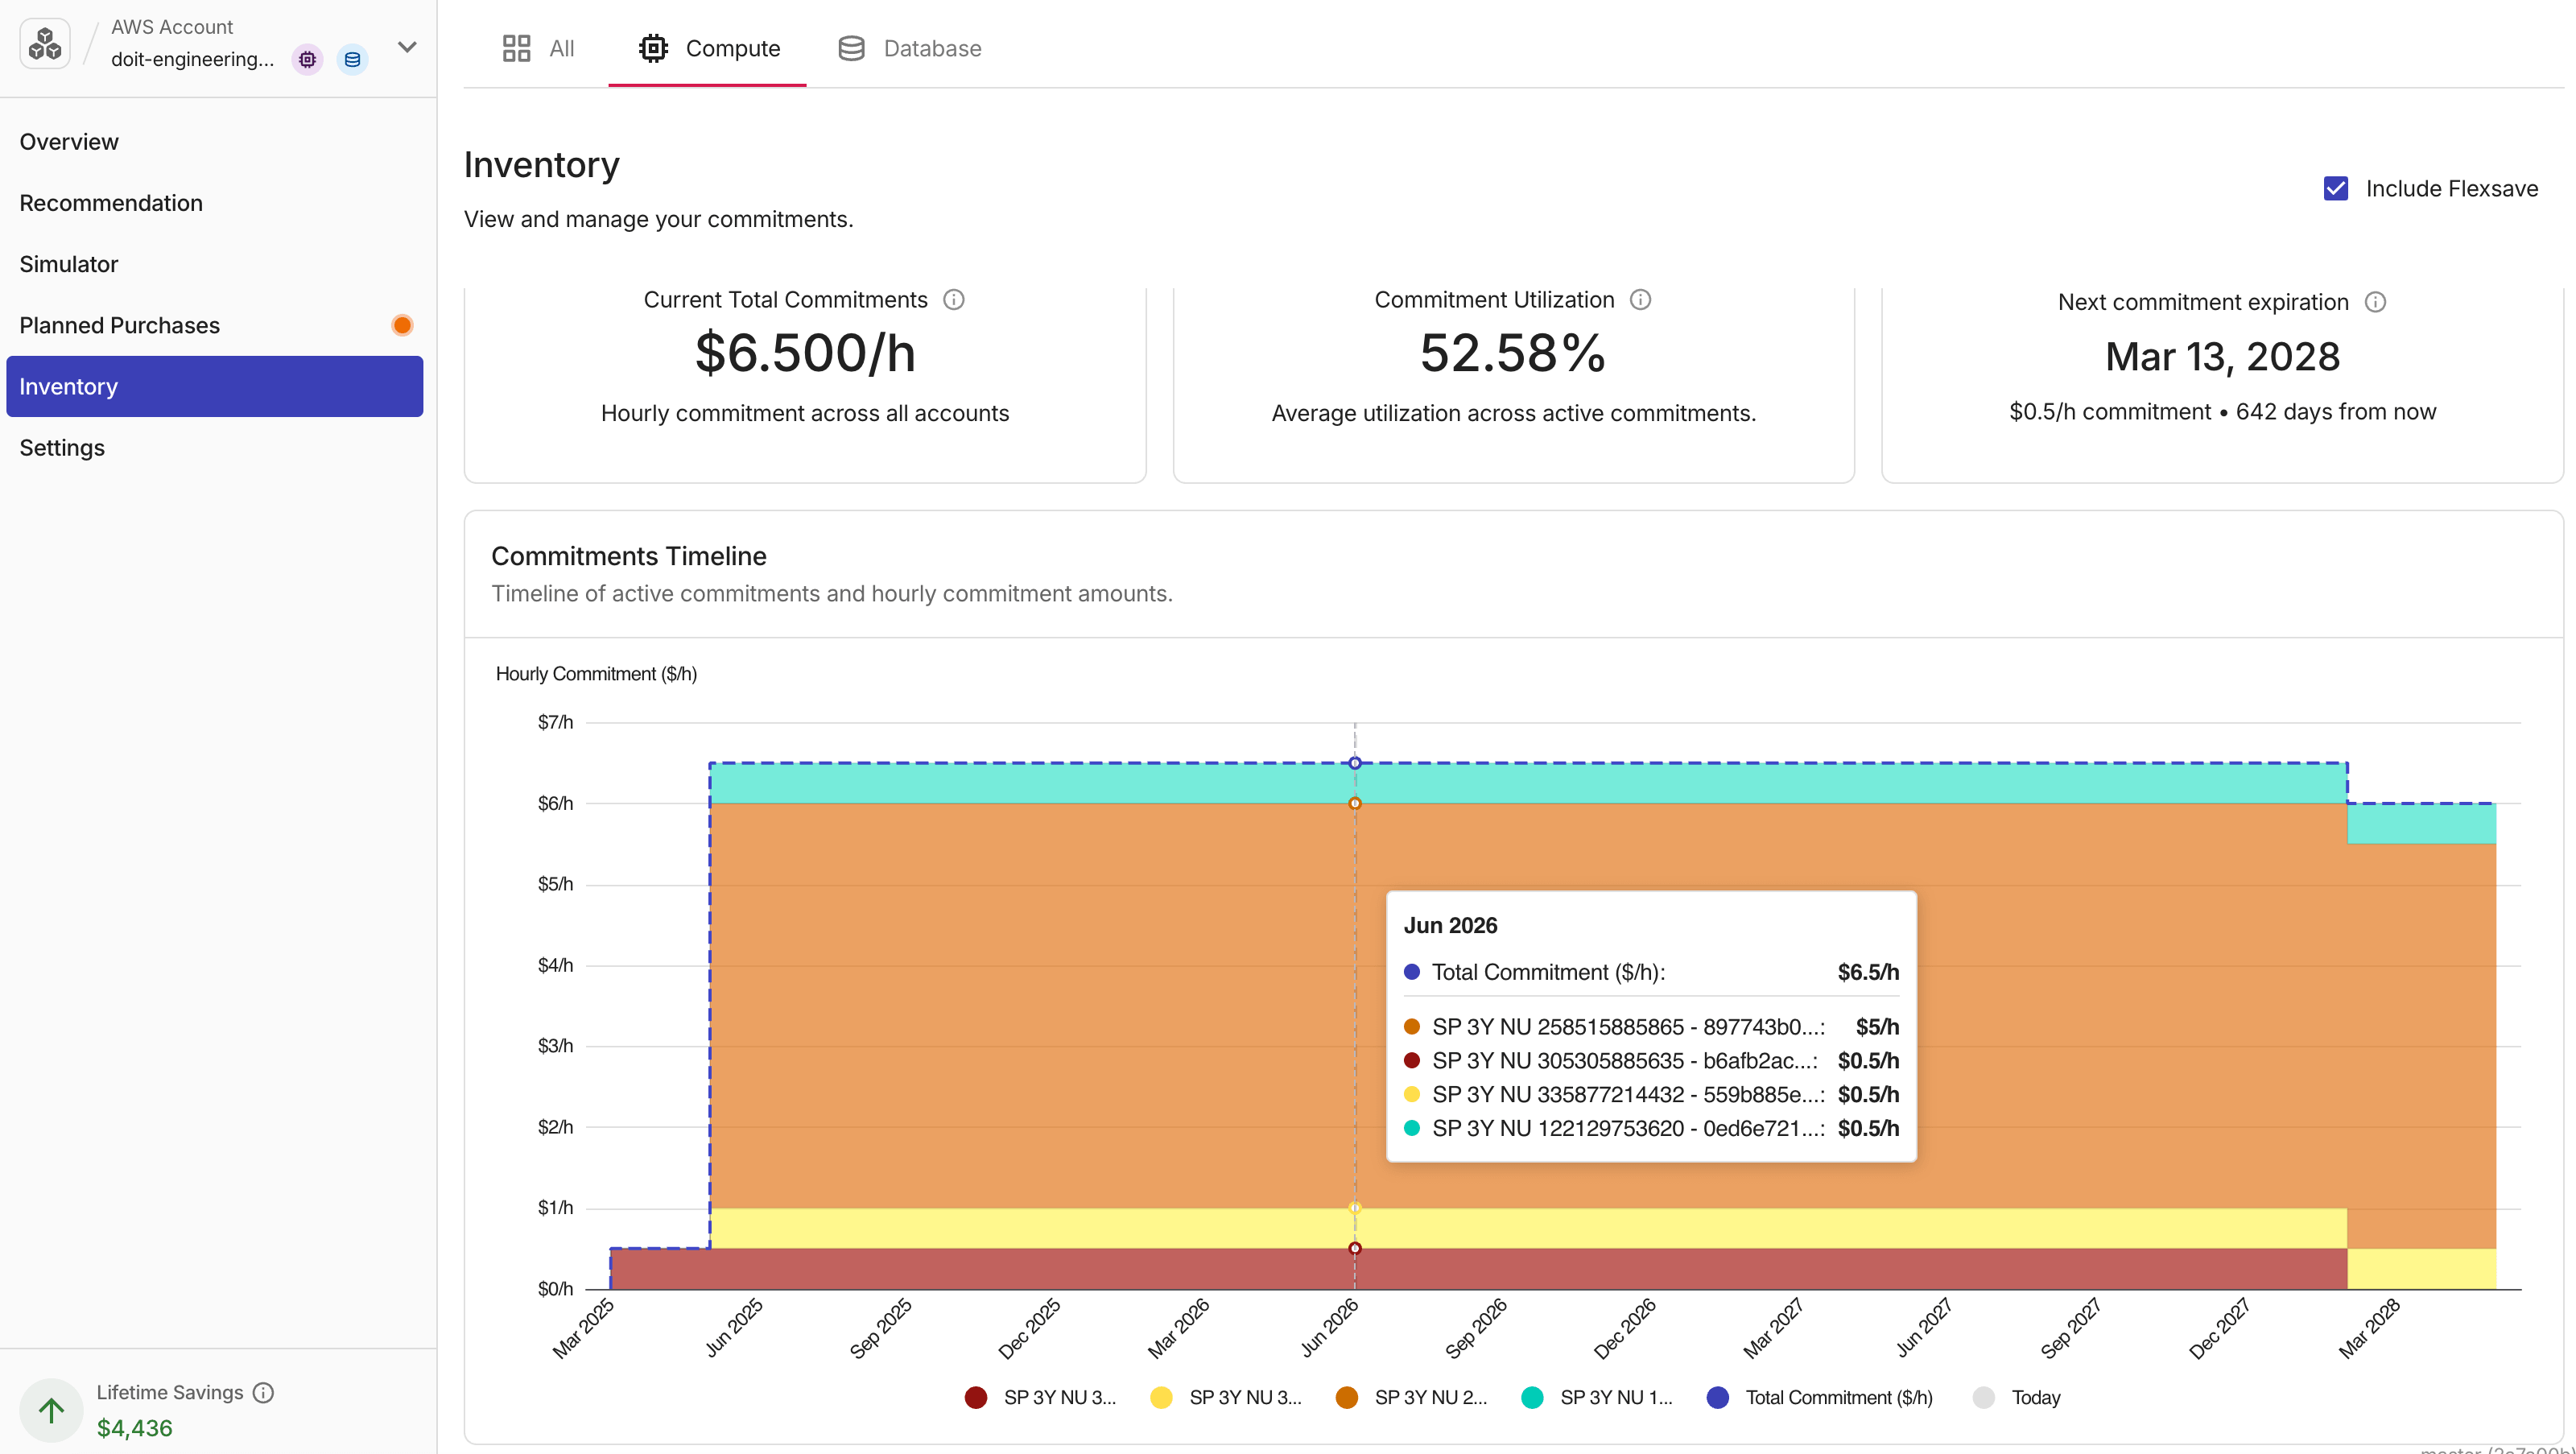Toggle the Today legend item
The image size is (2576, 1454).
(x=2016, y=1397)
